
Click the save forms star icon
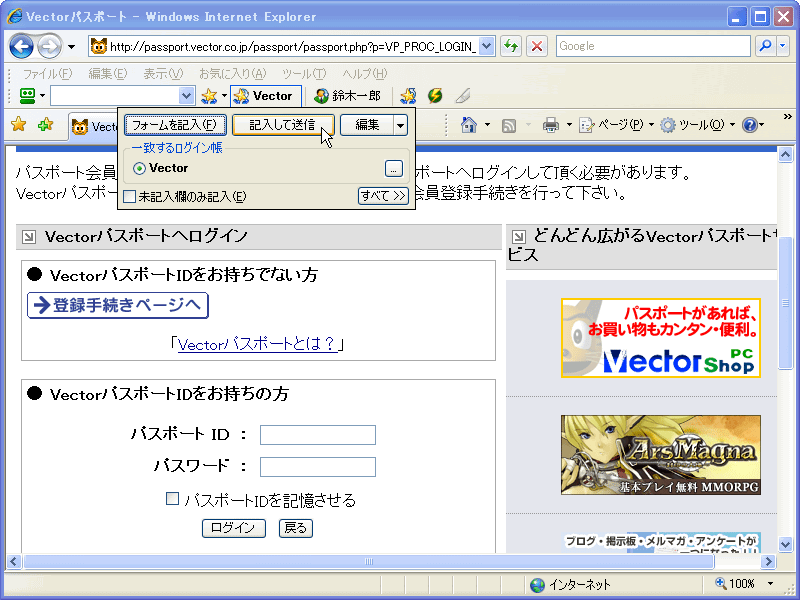(x=408, y=95)
